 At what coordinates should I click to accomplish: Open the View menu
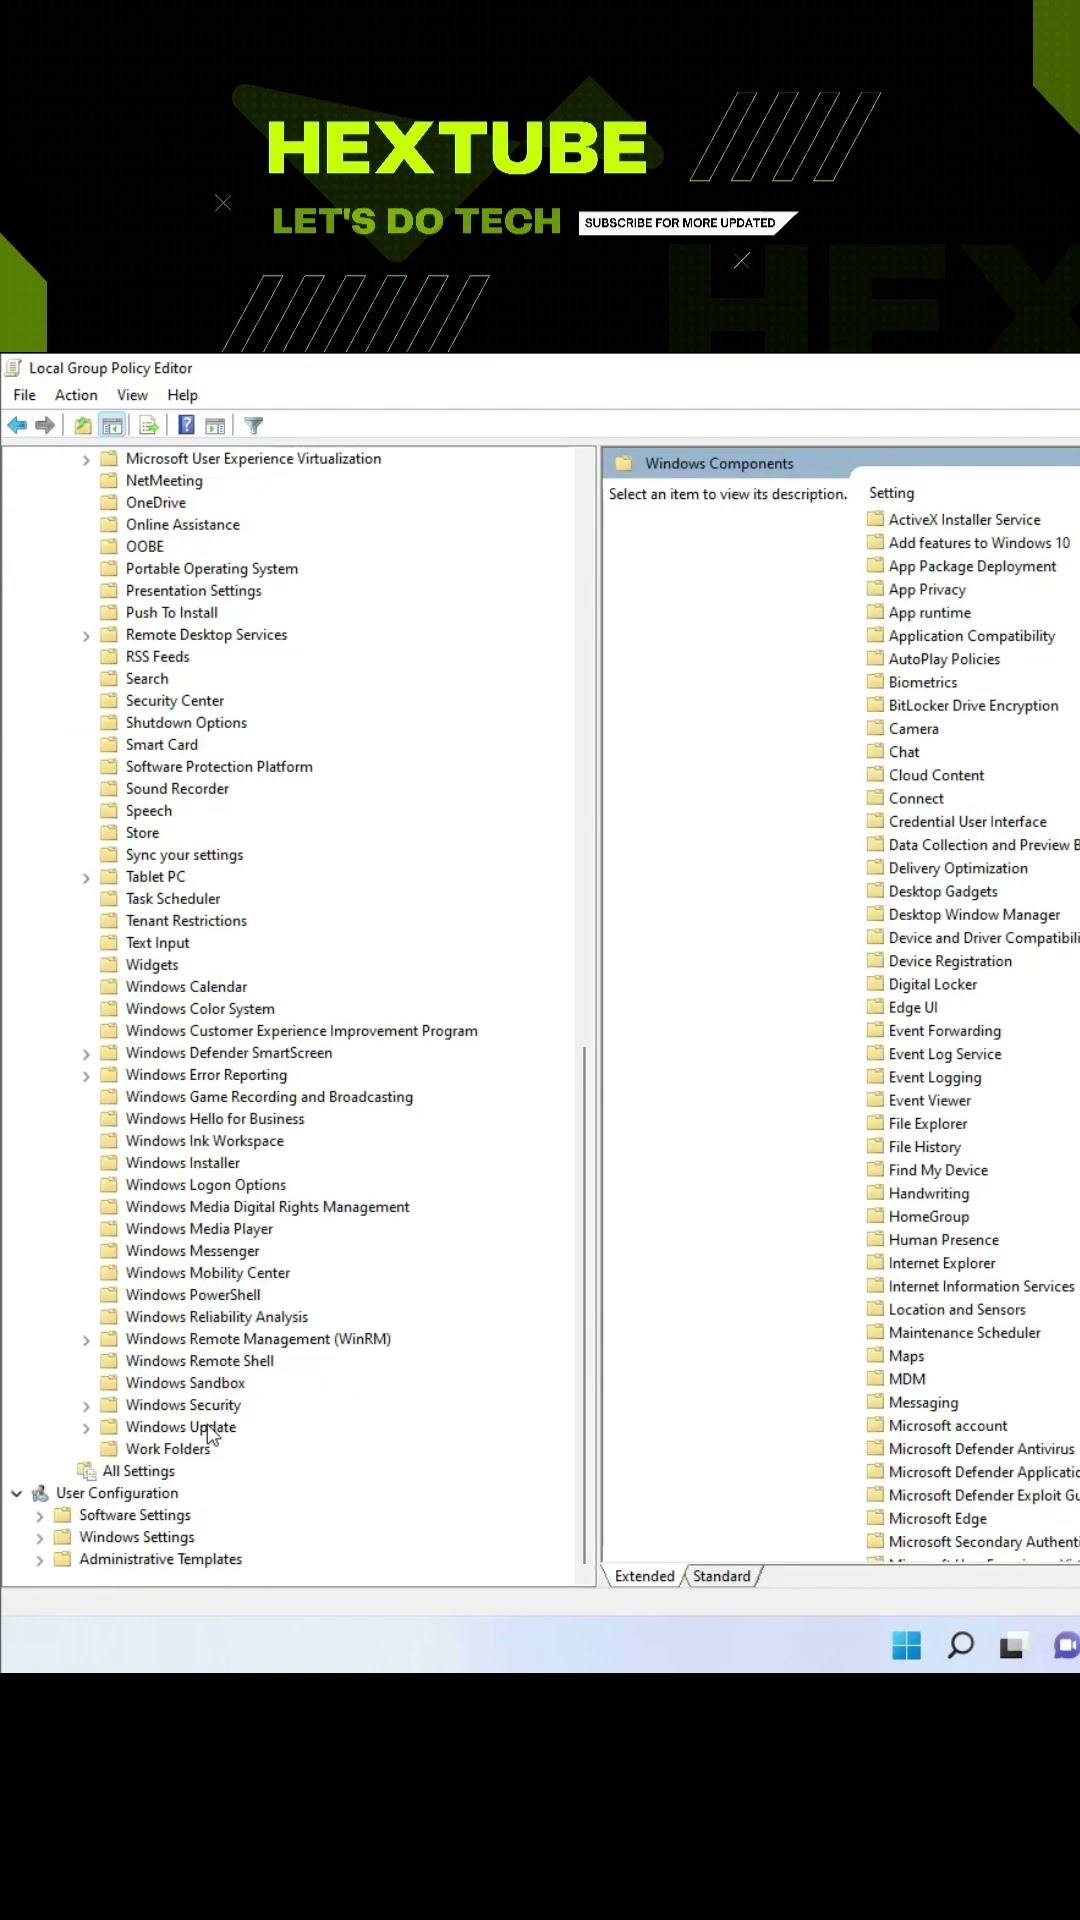(x=132, y=395)
